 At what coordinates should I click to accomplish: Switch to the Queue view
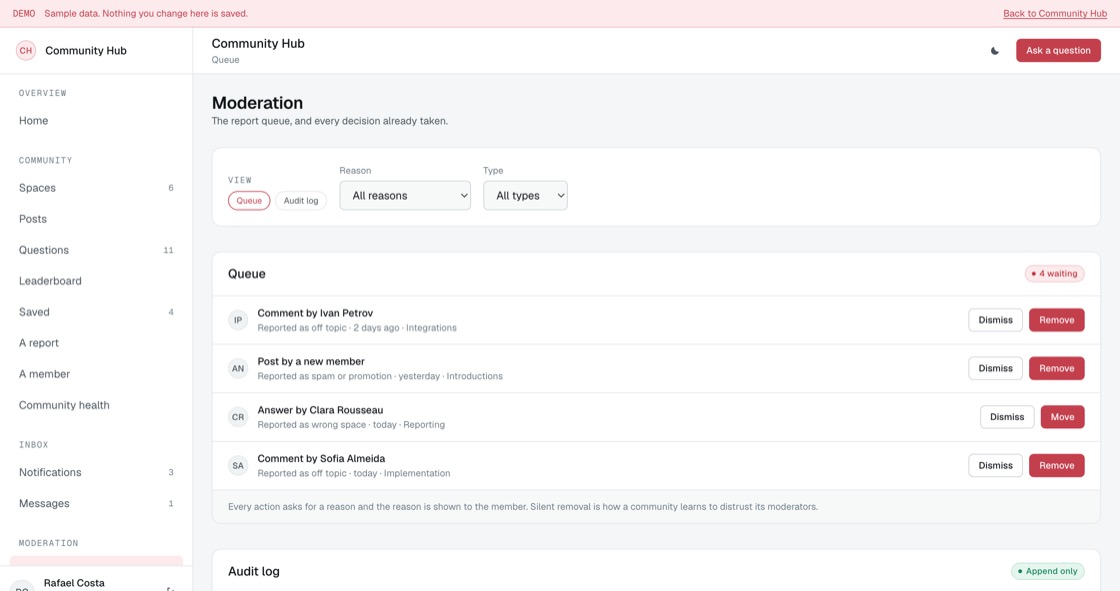[x=249, y=201]
